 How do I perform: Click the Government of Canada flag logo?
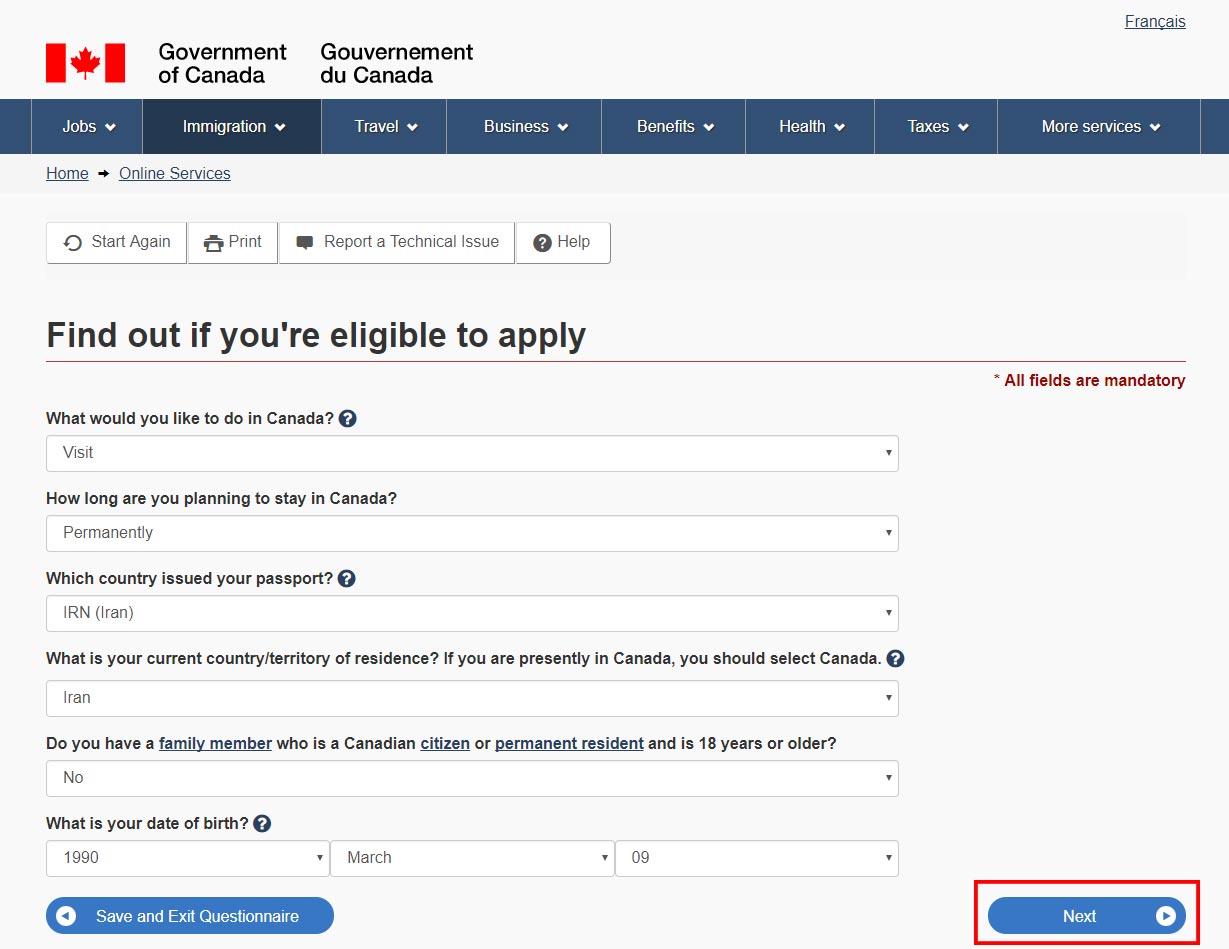[86, 63]
